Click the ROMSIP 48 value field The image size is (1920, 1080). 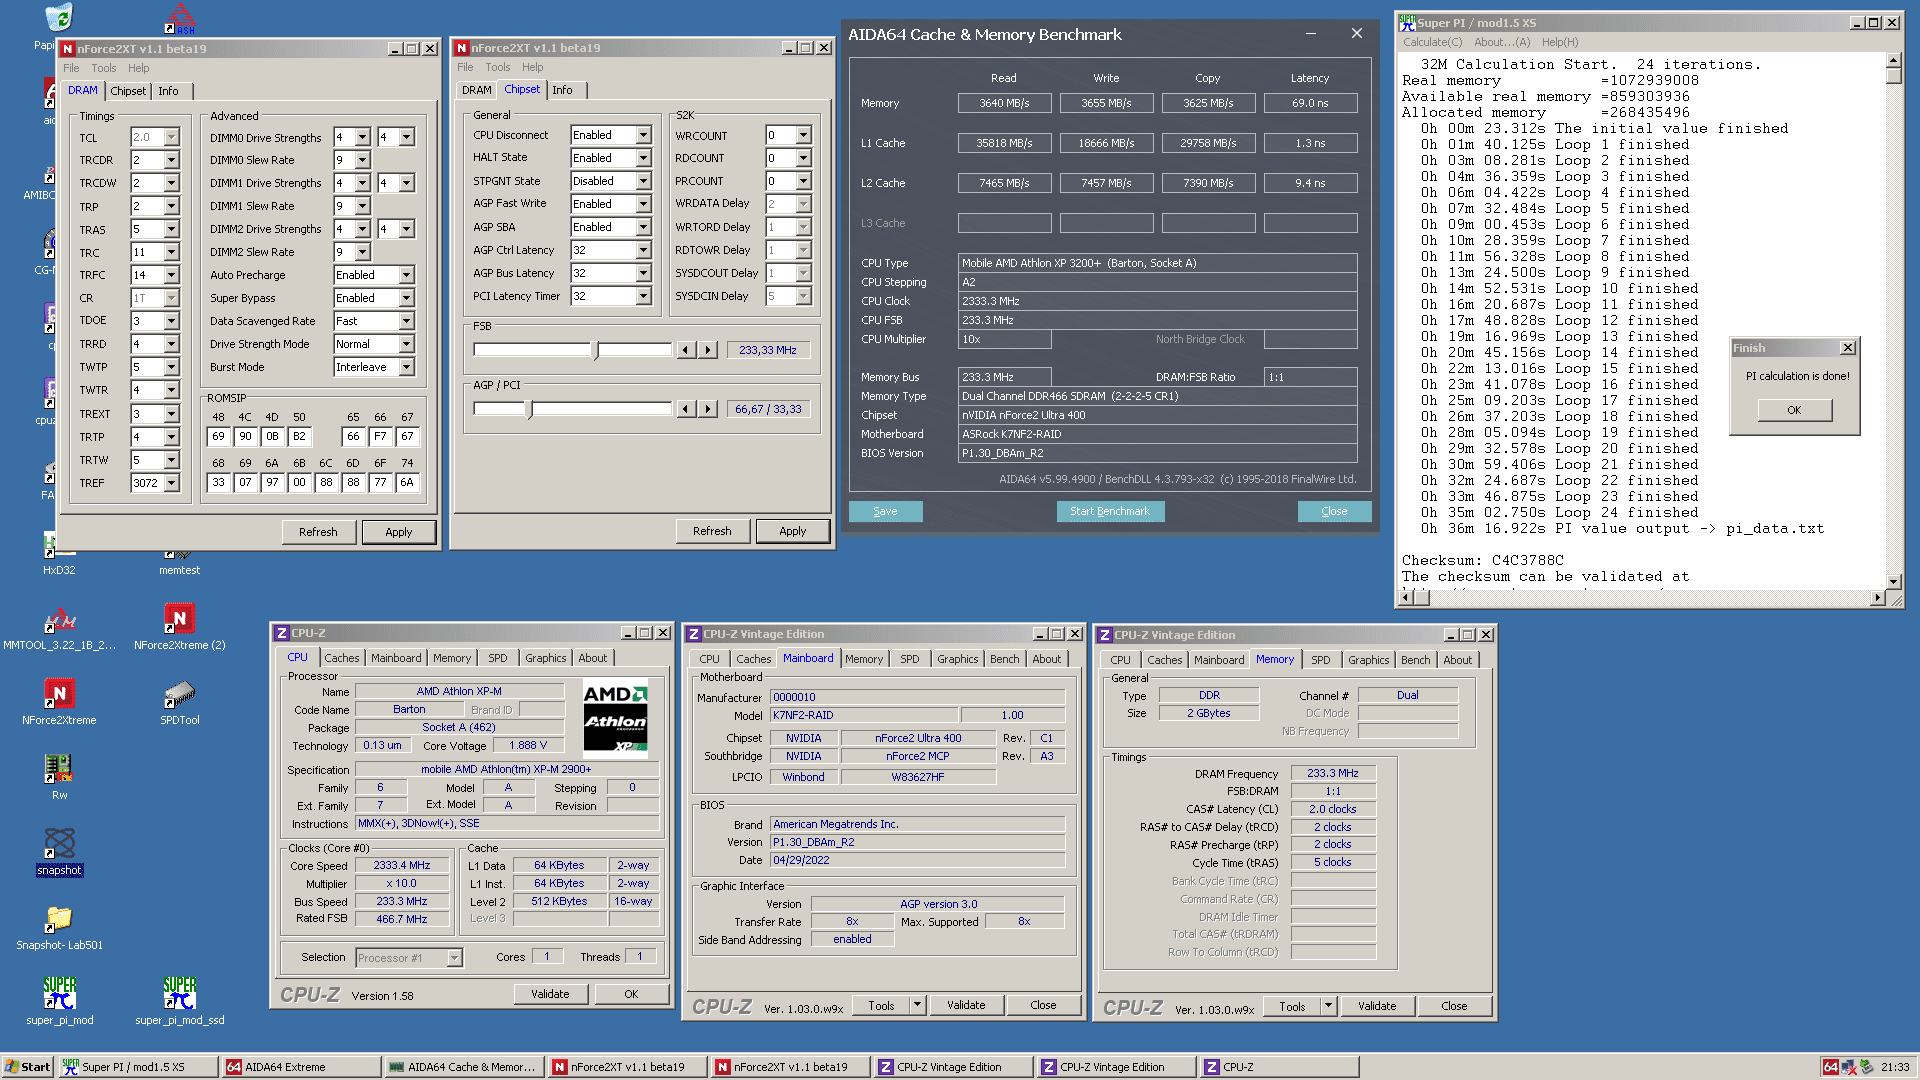coord(218,436)
